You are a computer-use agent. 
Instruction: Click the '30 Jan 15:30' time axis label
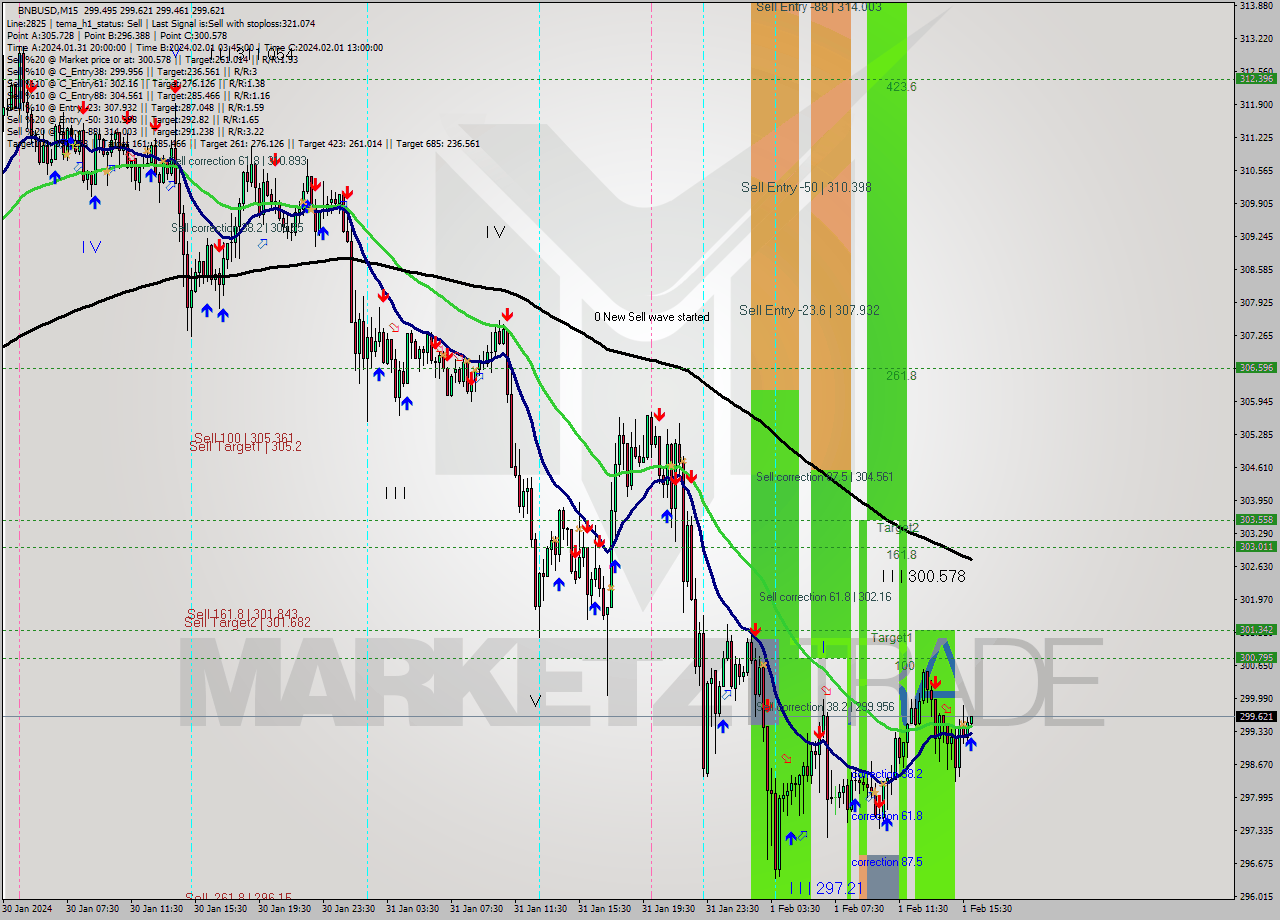click(220, 909)
